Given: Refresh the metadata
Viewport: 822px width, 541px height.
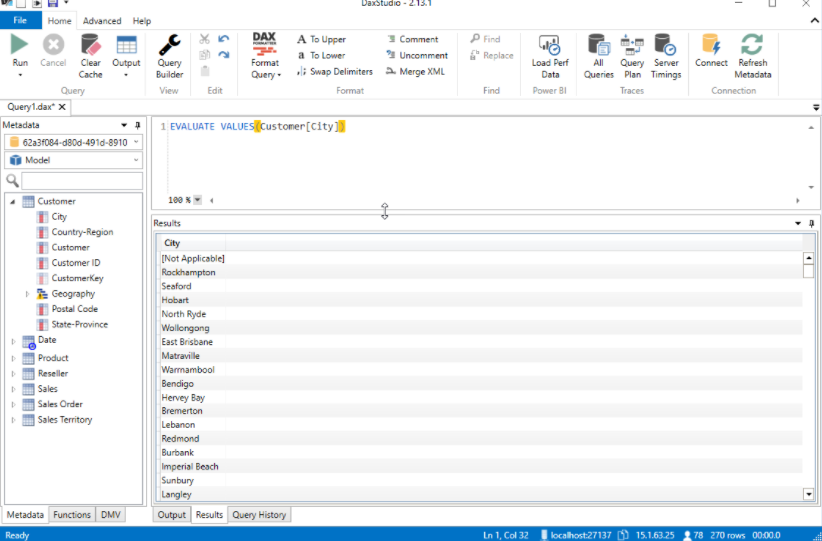Looking at the screenshot, I should (752, 57).
